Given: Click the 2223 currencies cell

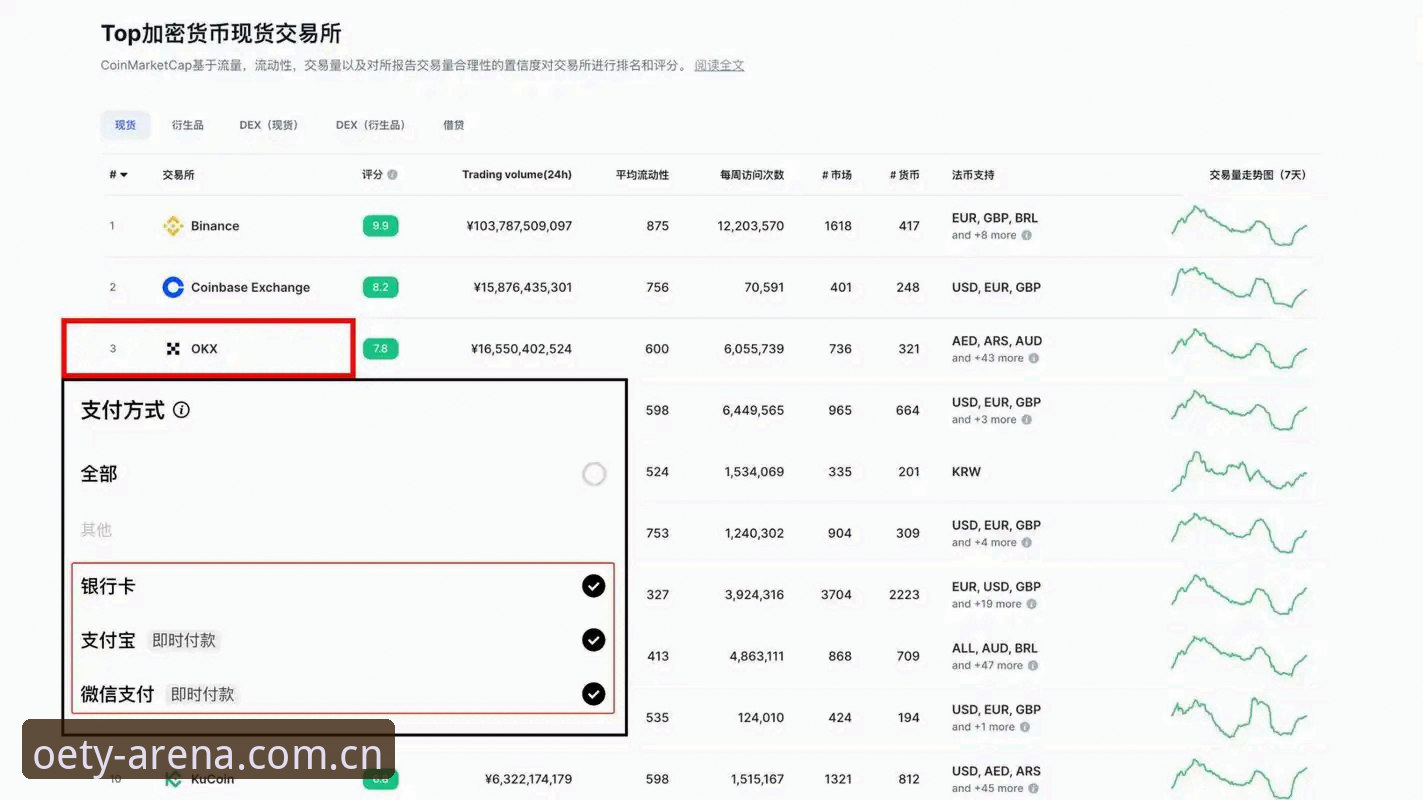Looking at the screenshot, I should point(904,595).
